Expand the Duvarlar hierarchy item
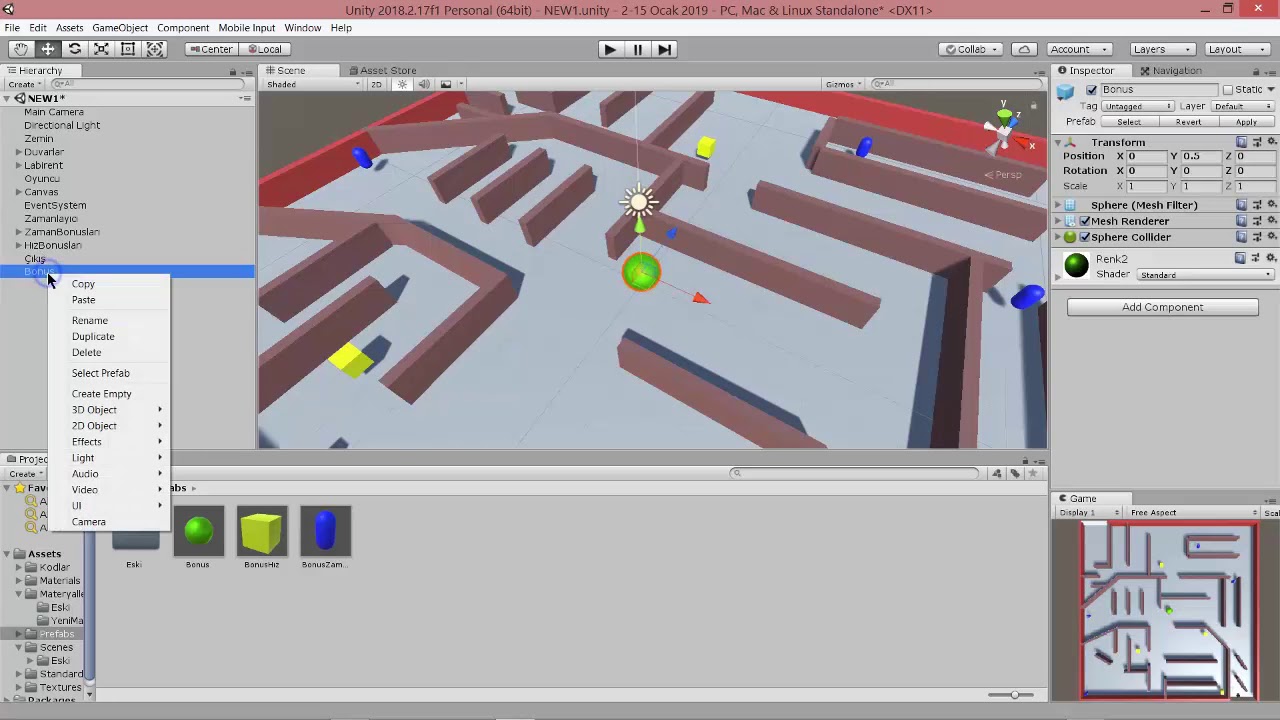 coord(18,152)
